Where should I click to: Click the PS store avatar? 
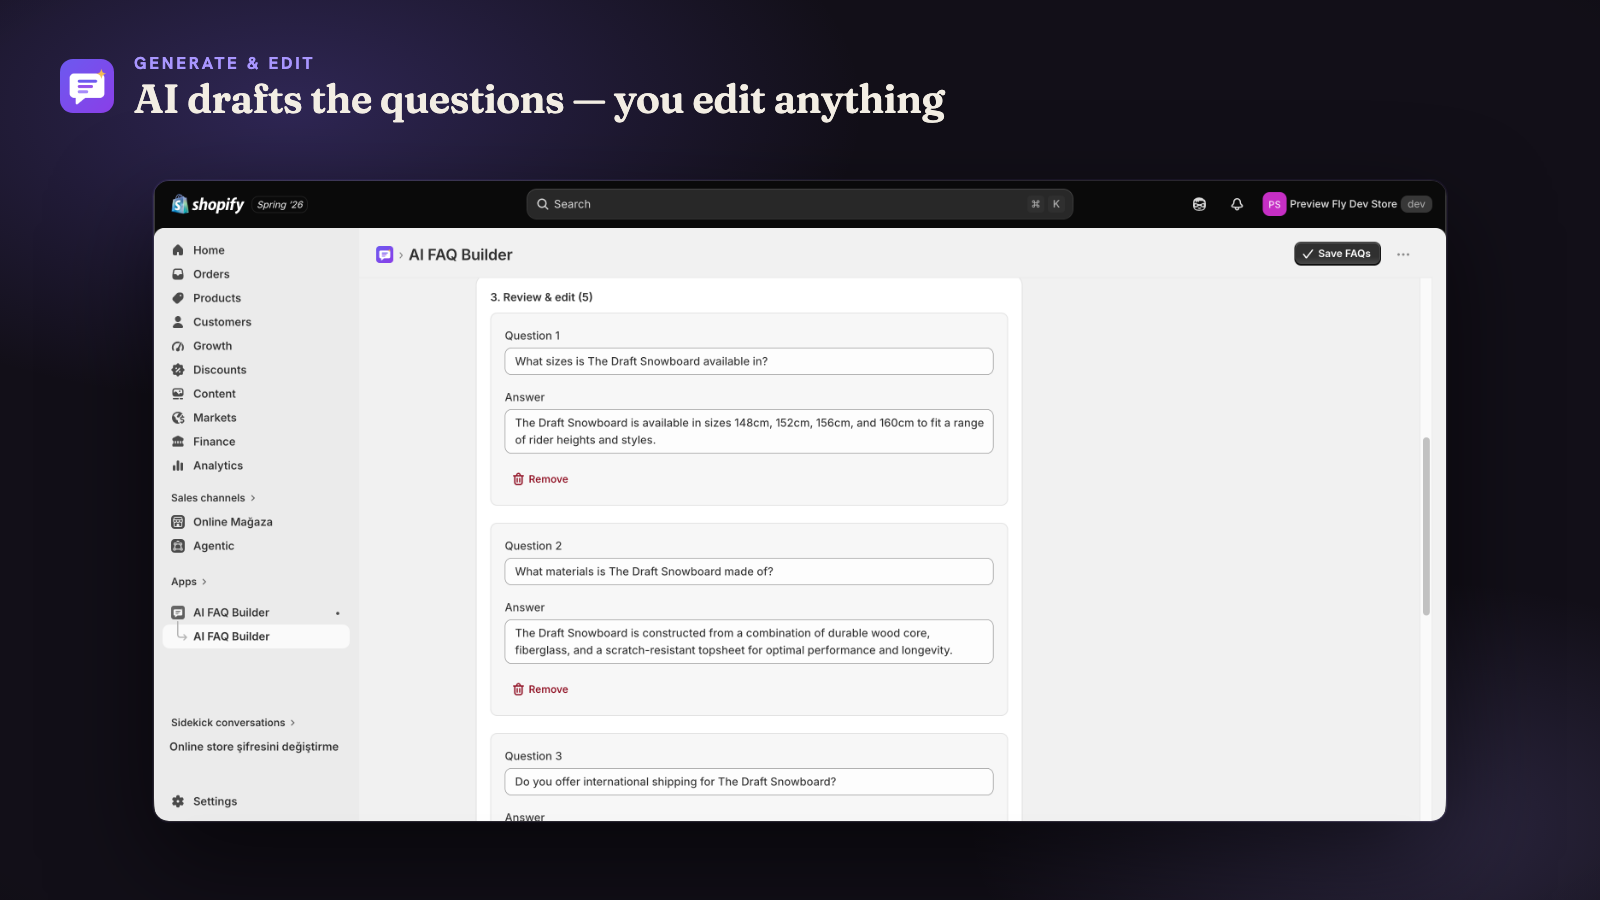1274,204
